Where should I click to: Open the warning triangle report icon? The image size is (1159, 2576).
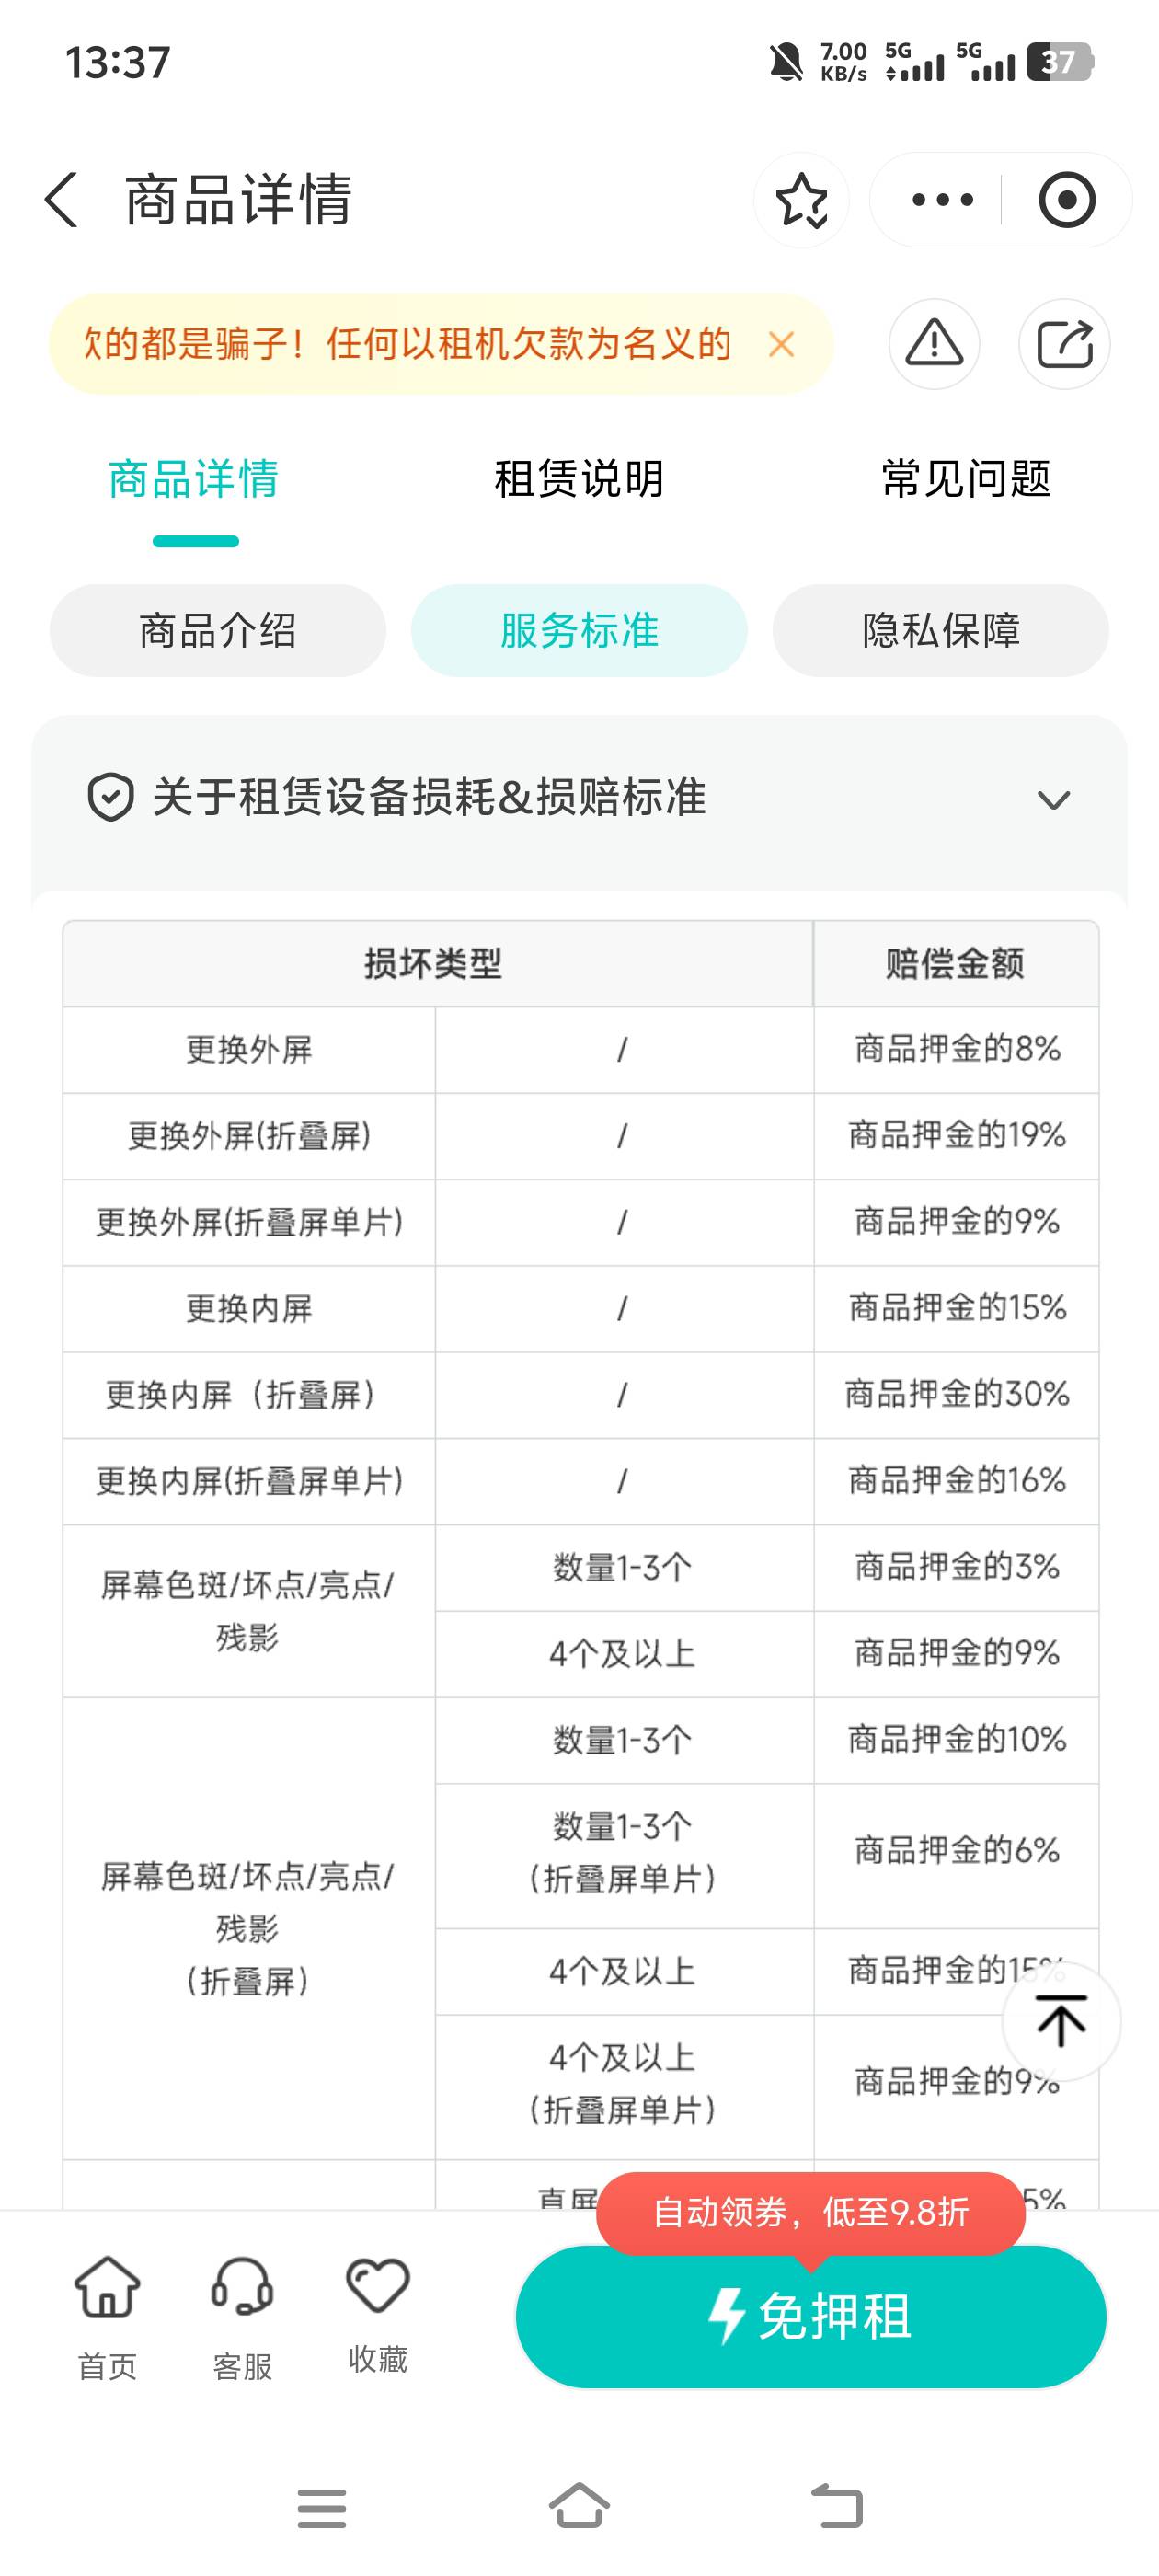(x=934, y=344)
